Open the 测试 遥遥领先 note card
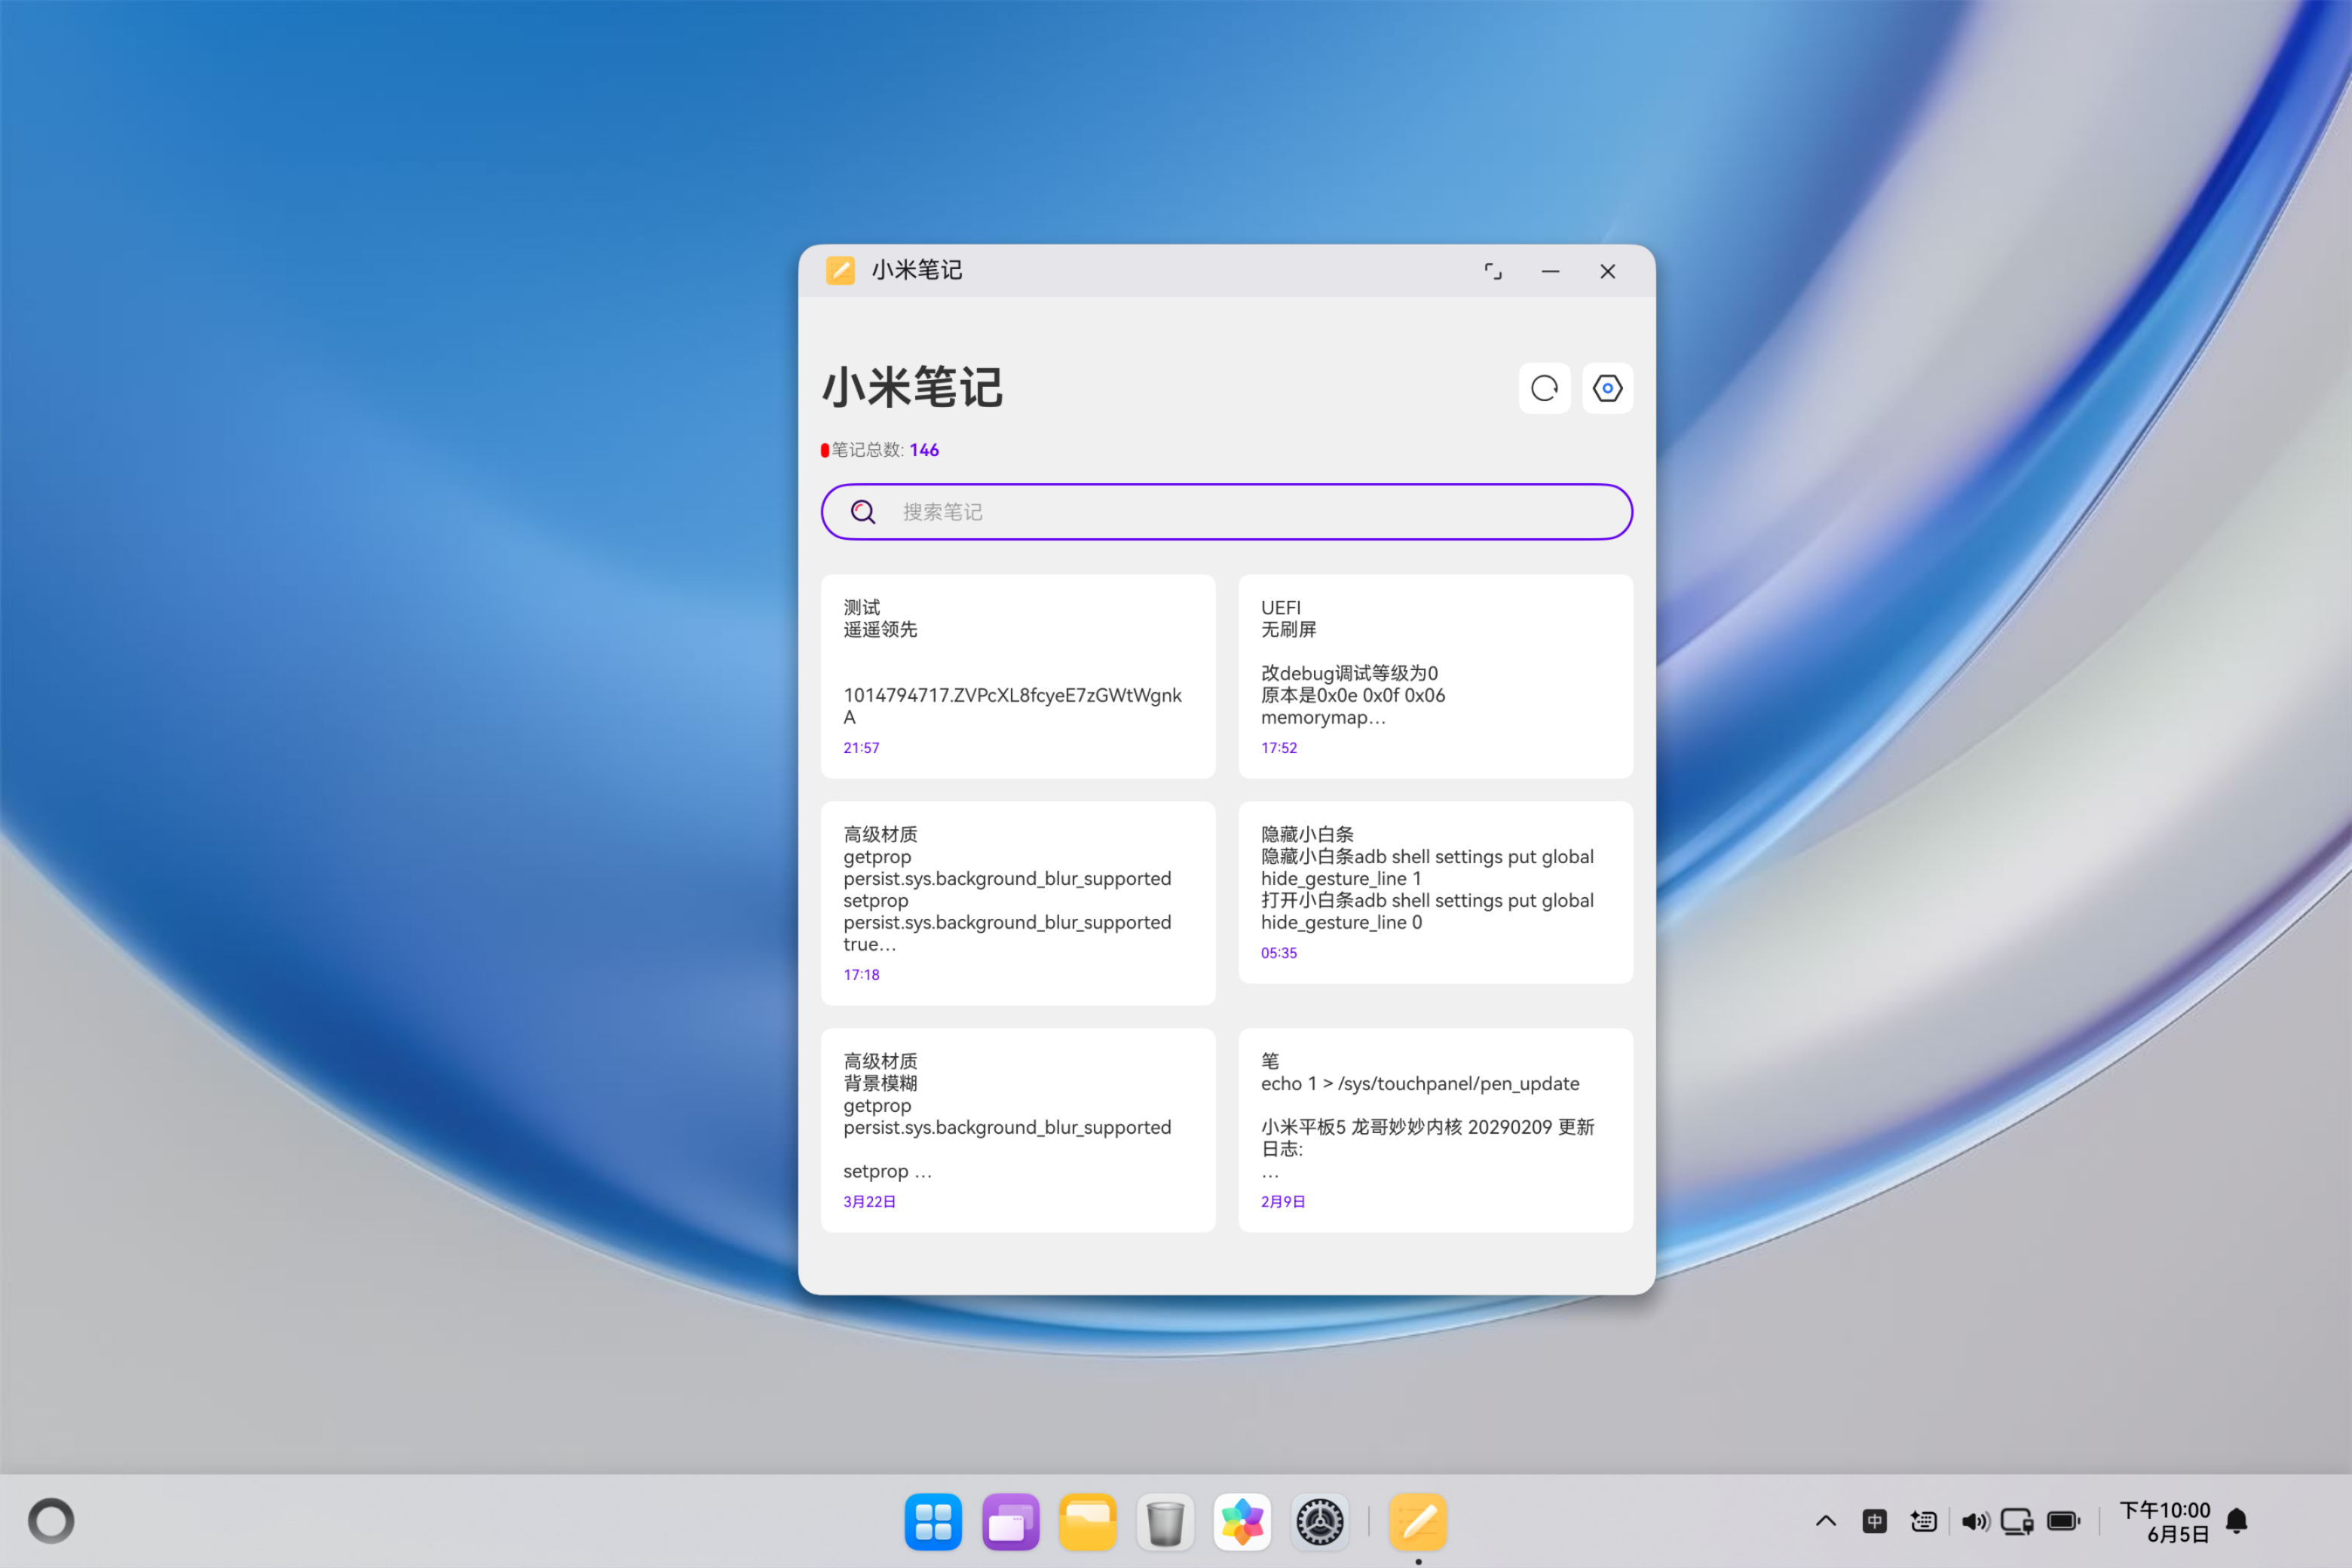Image resolution: width=2352 pixels, height=1568 pixels. (1018, 676)
